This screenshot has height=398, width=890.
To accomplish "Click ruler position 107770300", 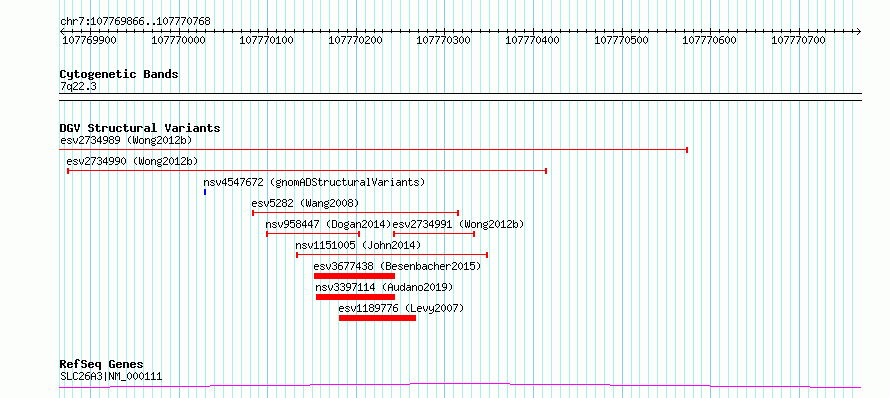I will click(444, 40).
